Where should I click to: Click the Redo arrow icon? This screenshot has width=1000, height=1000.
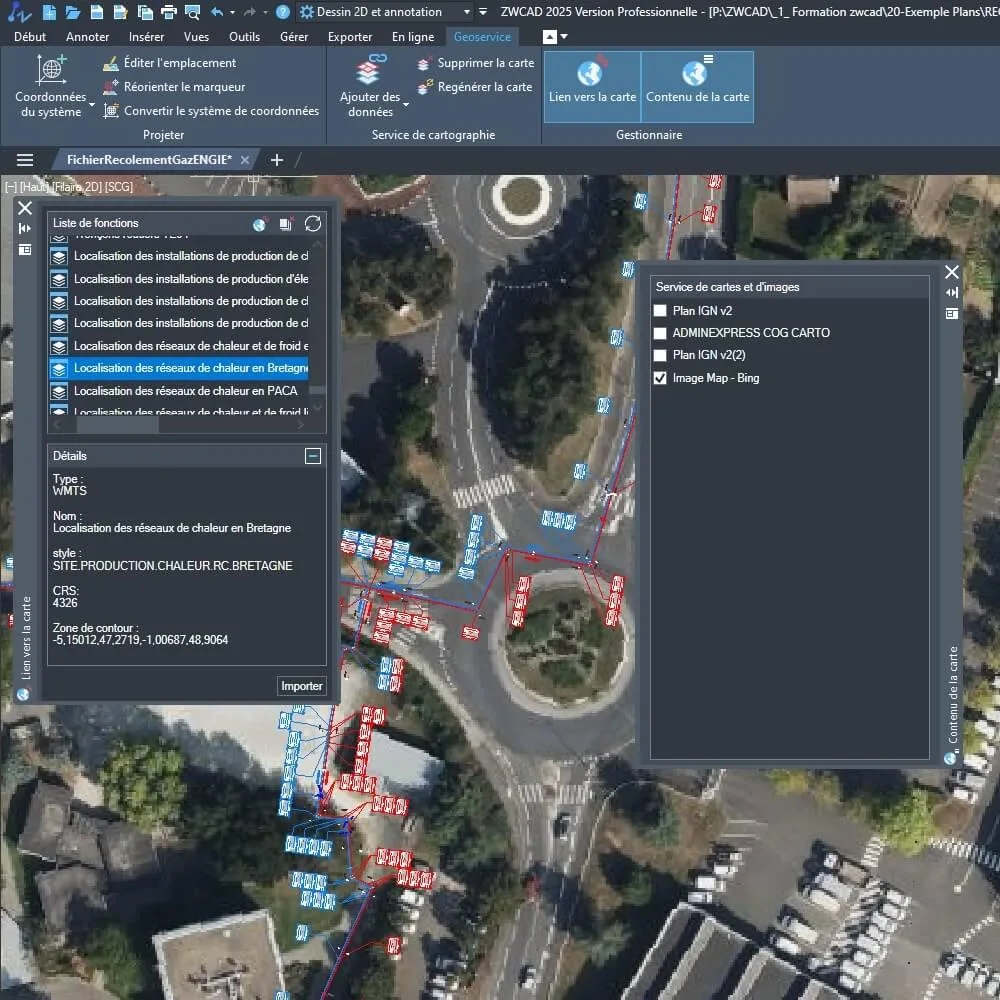pyautogui.click(x=250, y=11)
